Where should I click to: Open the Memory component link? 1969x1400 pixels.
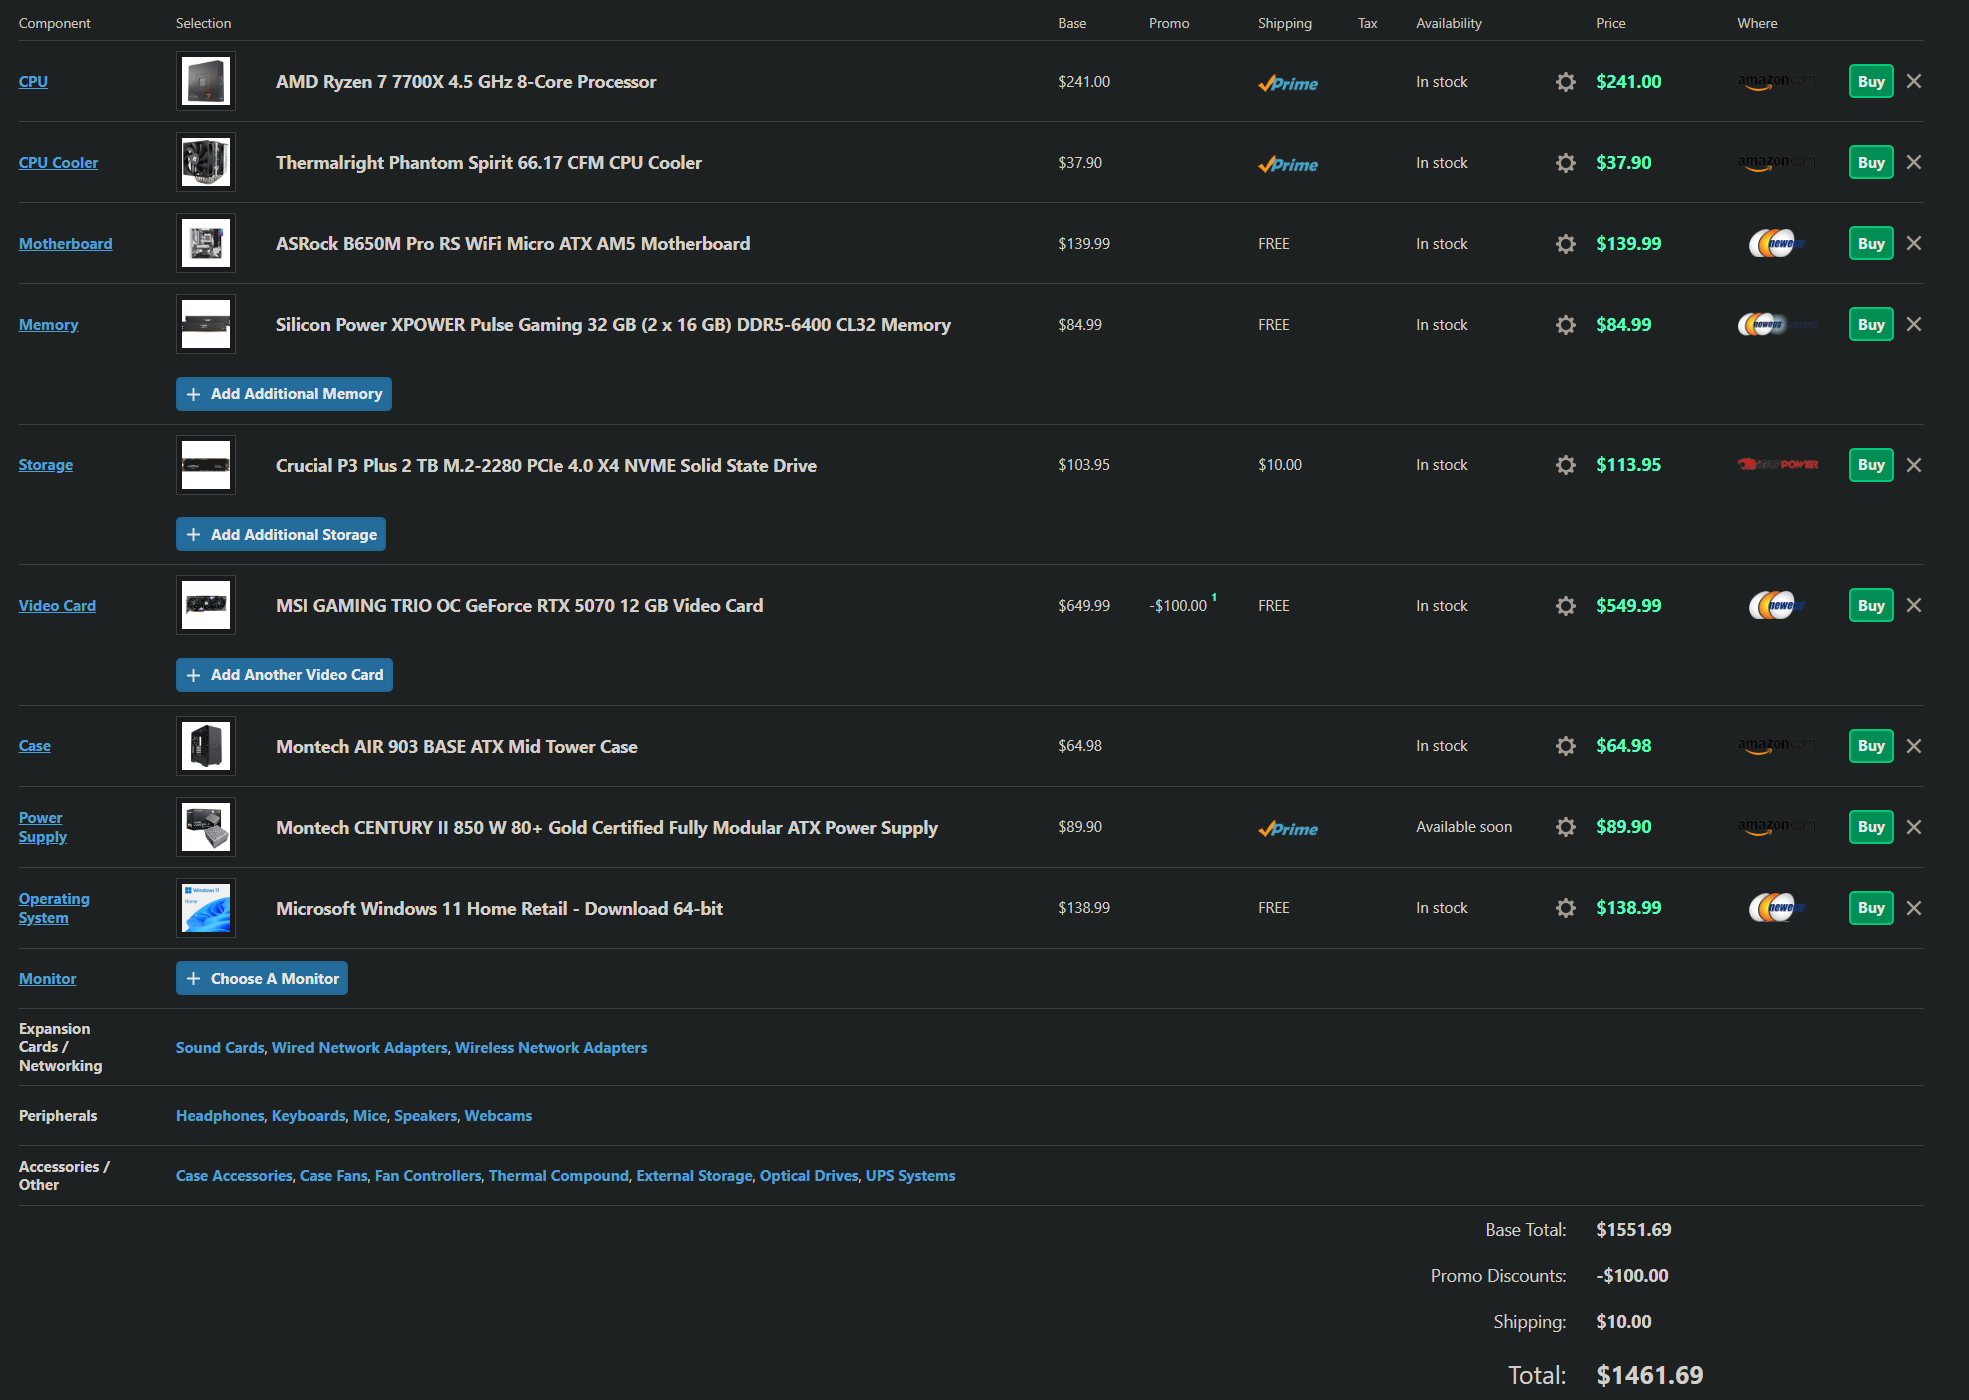(48, 325)
